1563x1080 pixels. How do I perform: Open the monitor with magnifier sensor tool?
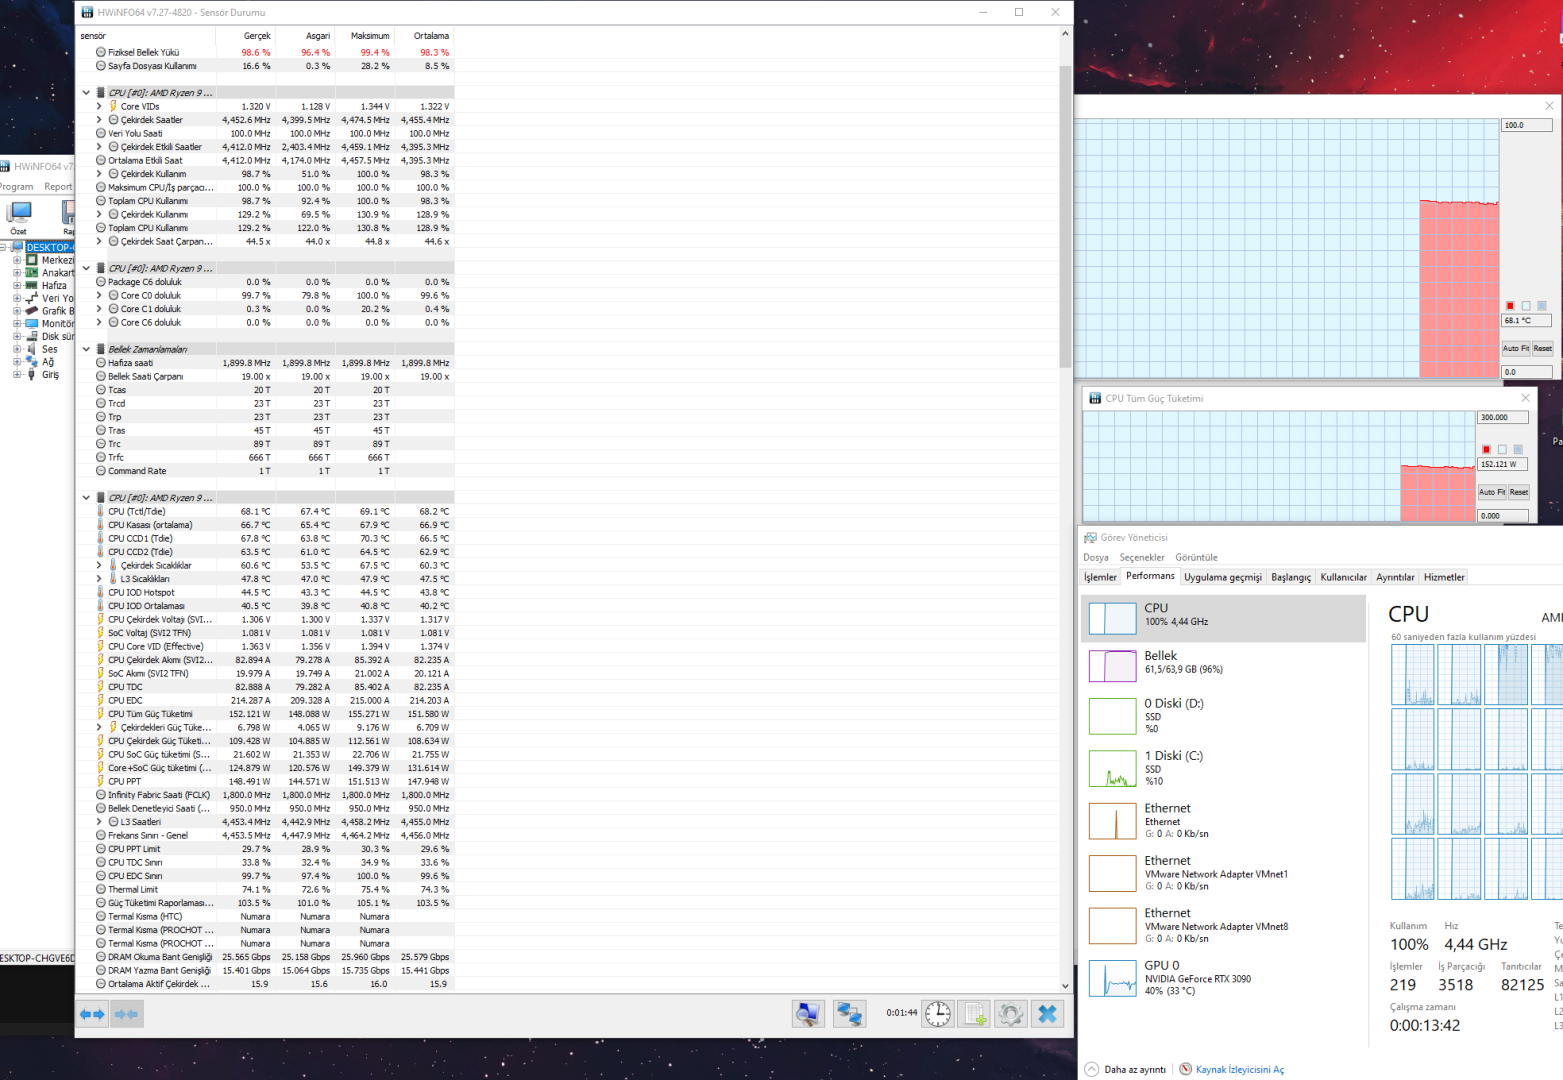808,1014
